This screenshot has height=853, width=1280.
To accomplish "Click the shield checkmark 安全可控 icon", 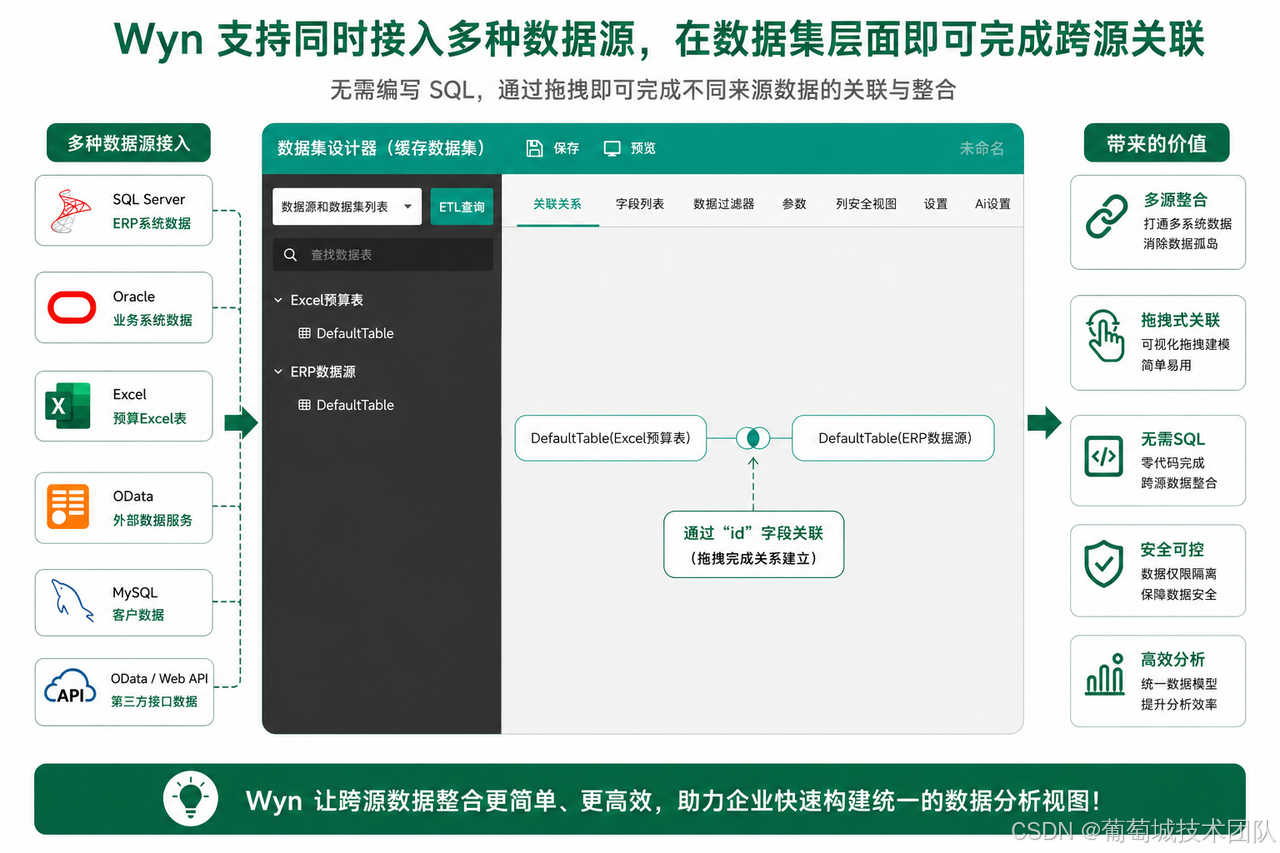I will point(1104,565).
